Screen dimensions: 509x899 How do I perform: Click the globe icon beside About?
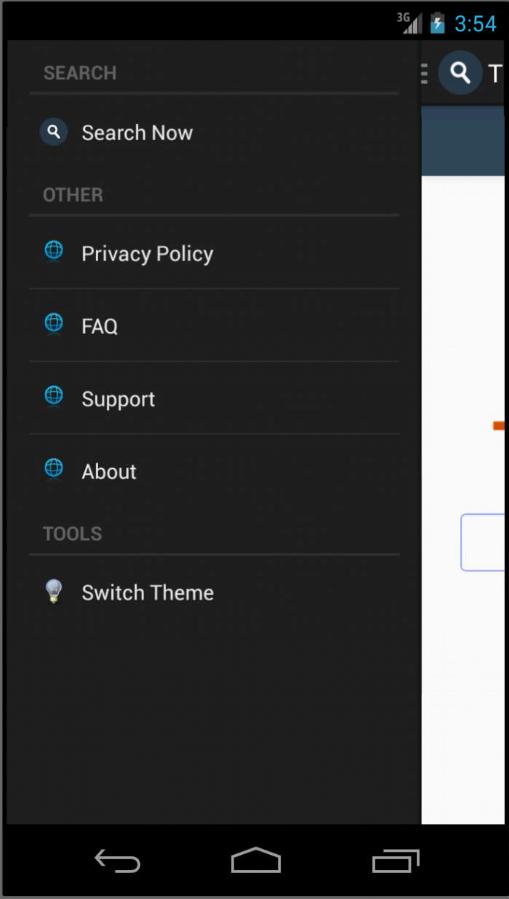click(54, 468)
